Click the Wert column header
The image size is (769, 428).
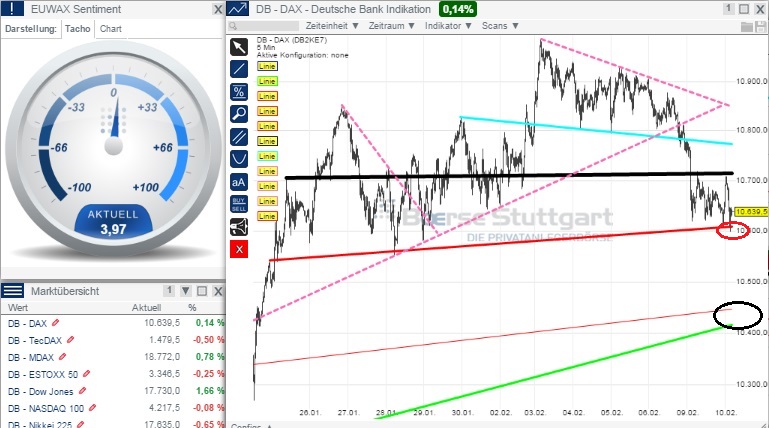18,307
